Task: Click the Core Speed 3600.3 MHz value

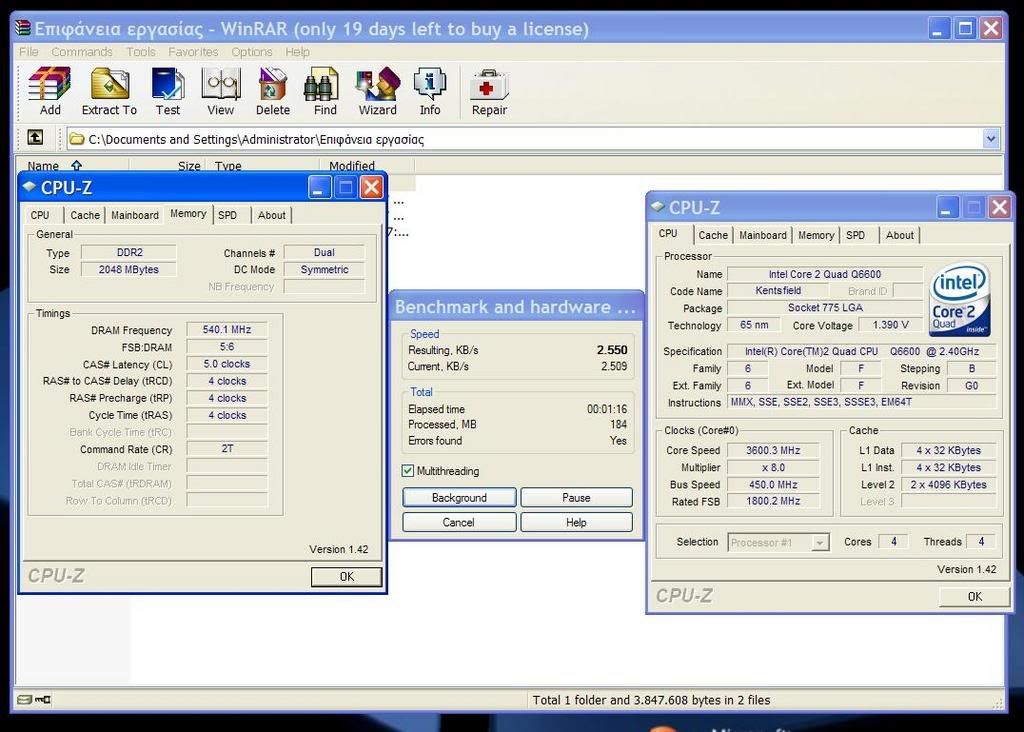Action: (x=773, y=450)
